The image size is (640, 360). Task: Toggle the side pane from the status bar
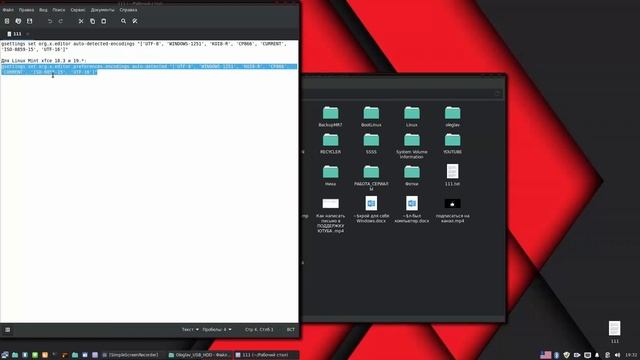pyautogui.click(x=7, y=330)
